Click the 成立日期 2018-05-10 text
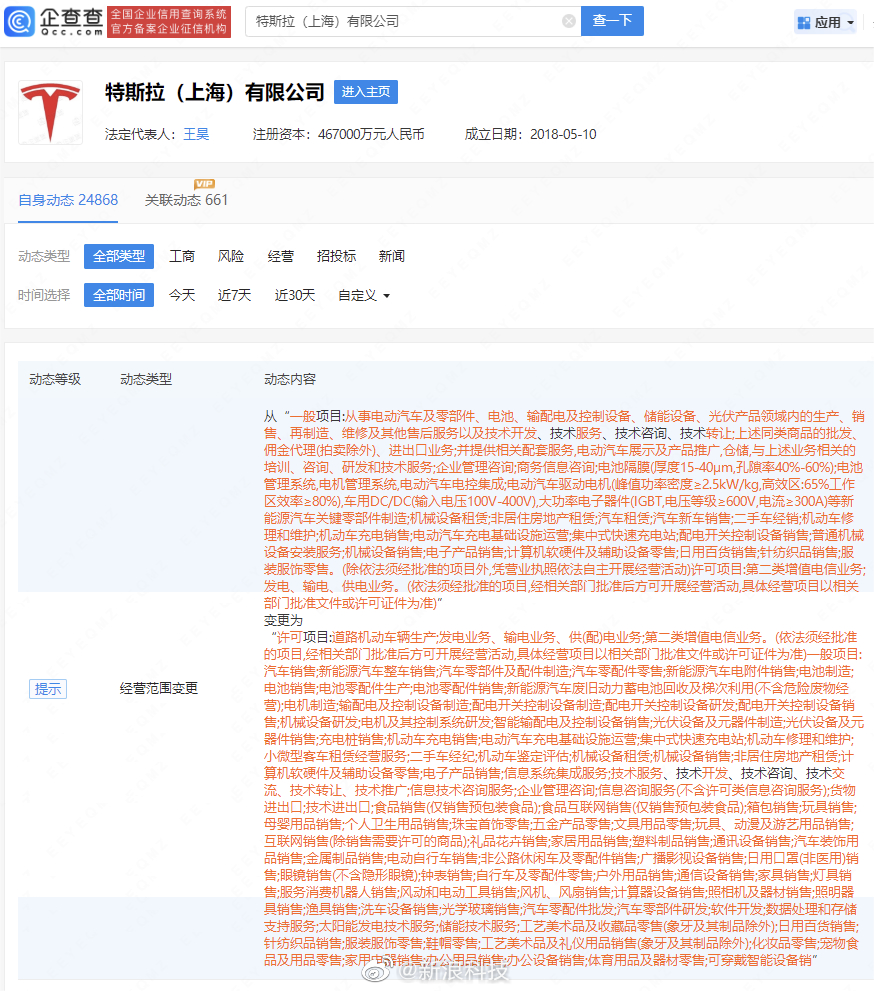This screenshot has height=991, width=874. pyautogui.click(x=531, y=134)
